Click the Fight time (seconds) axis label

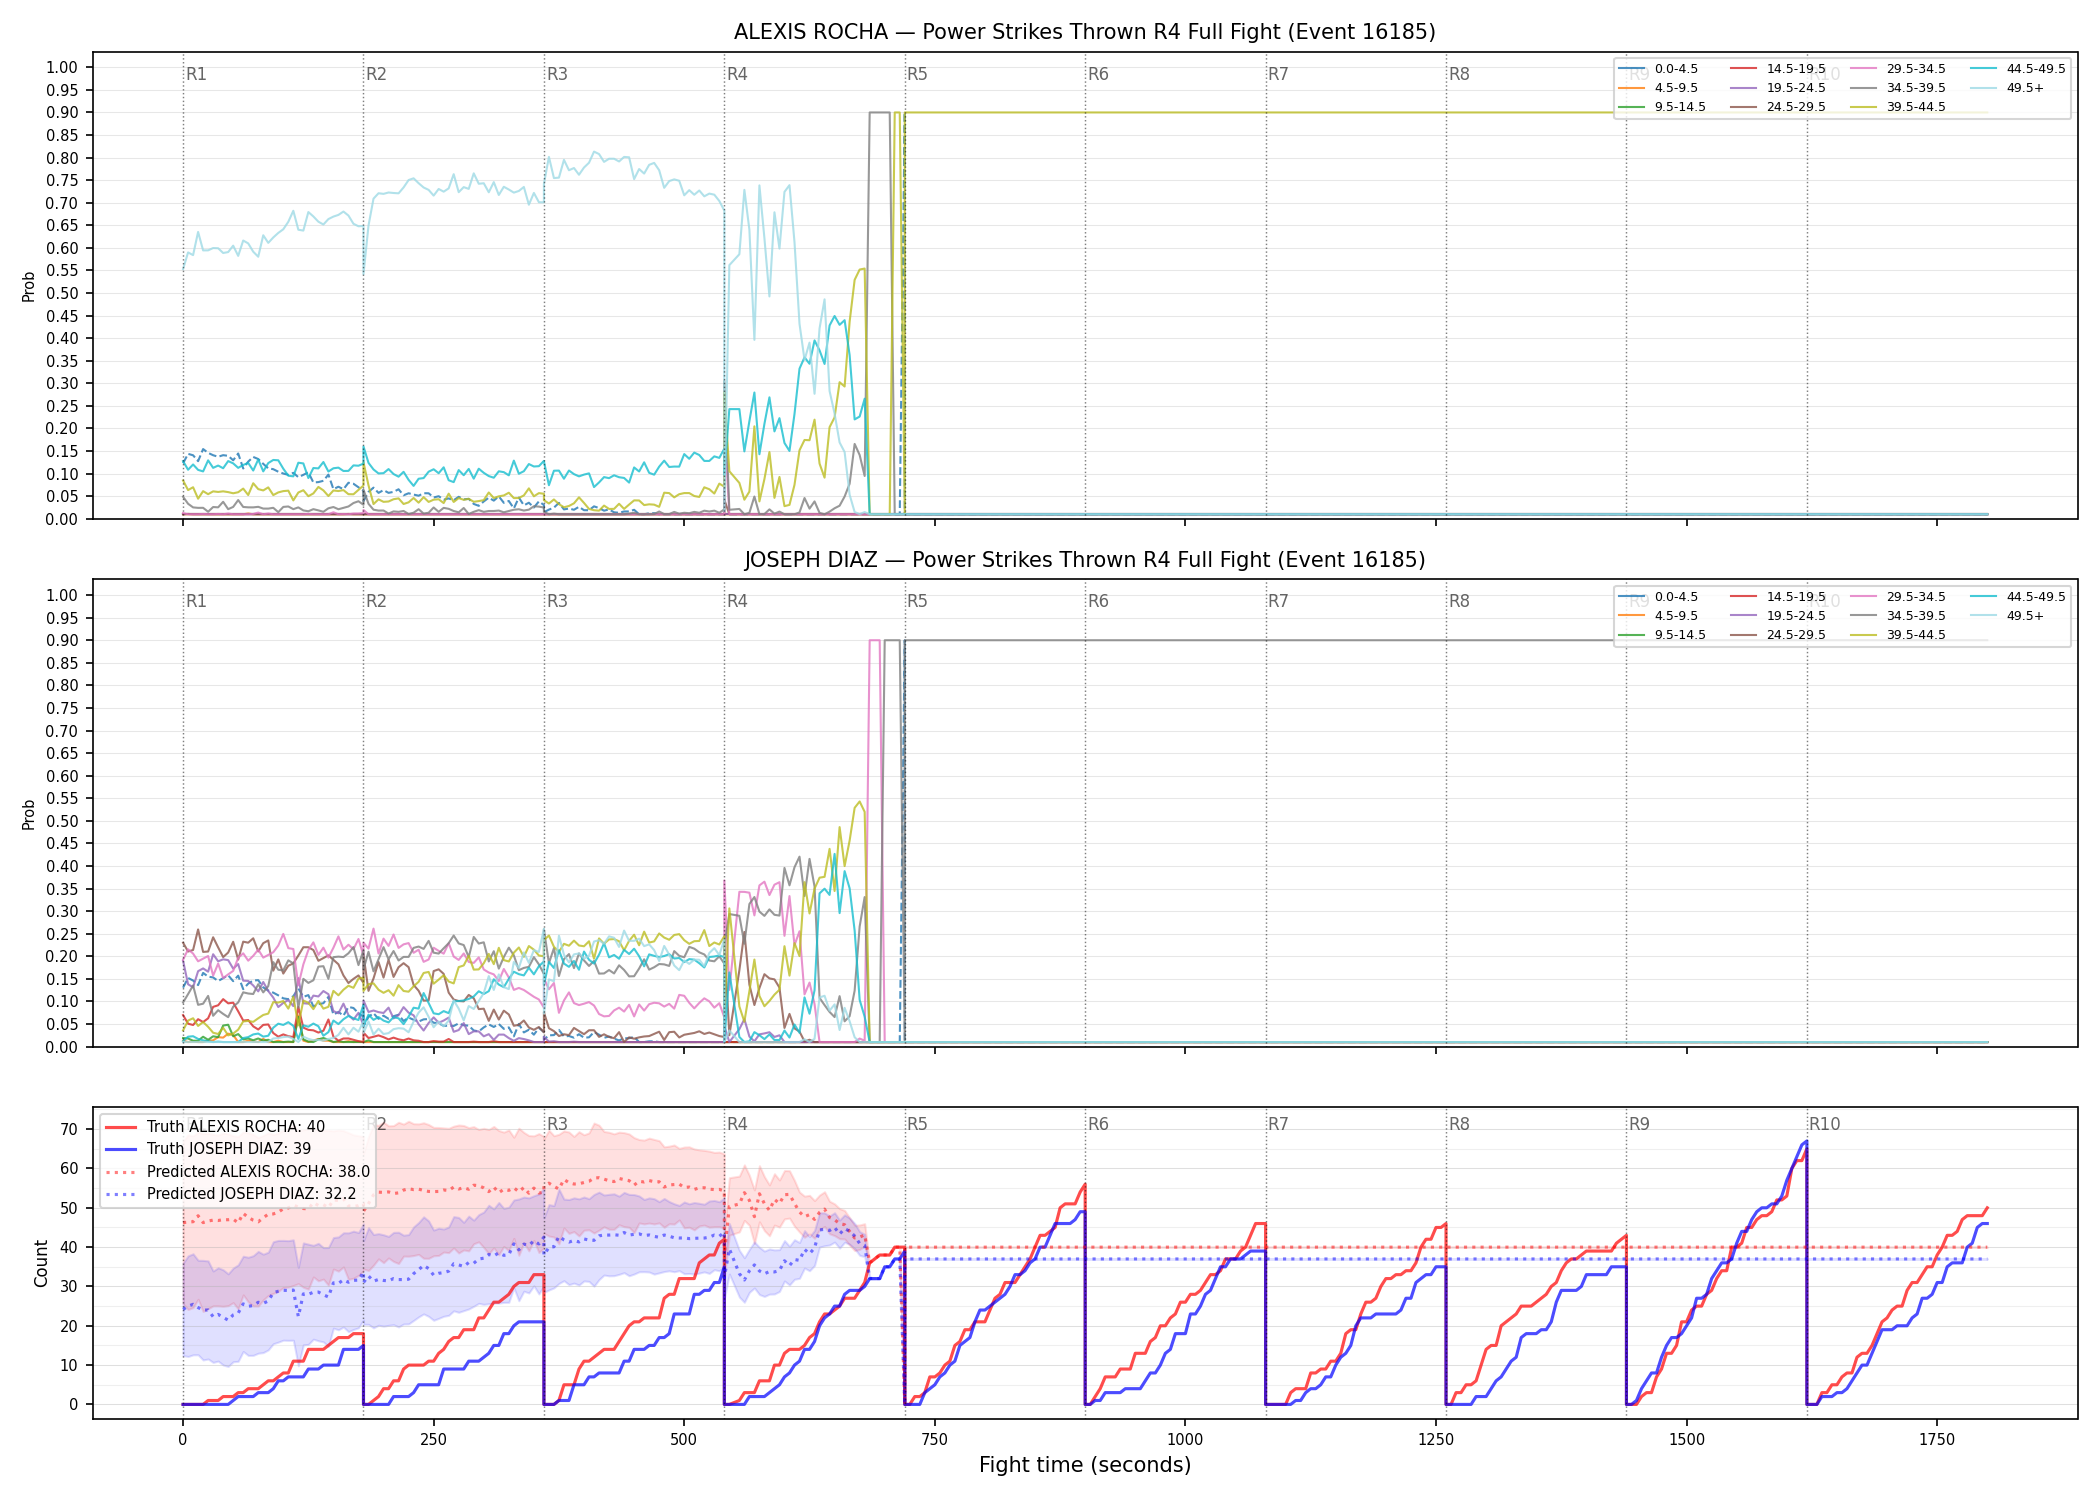point(1085,1465)
